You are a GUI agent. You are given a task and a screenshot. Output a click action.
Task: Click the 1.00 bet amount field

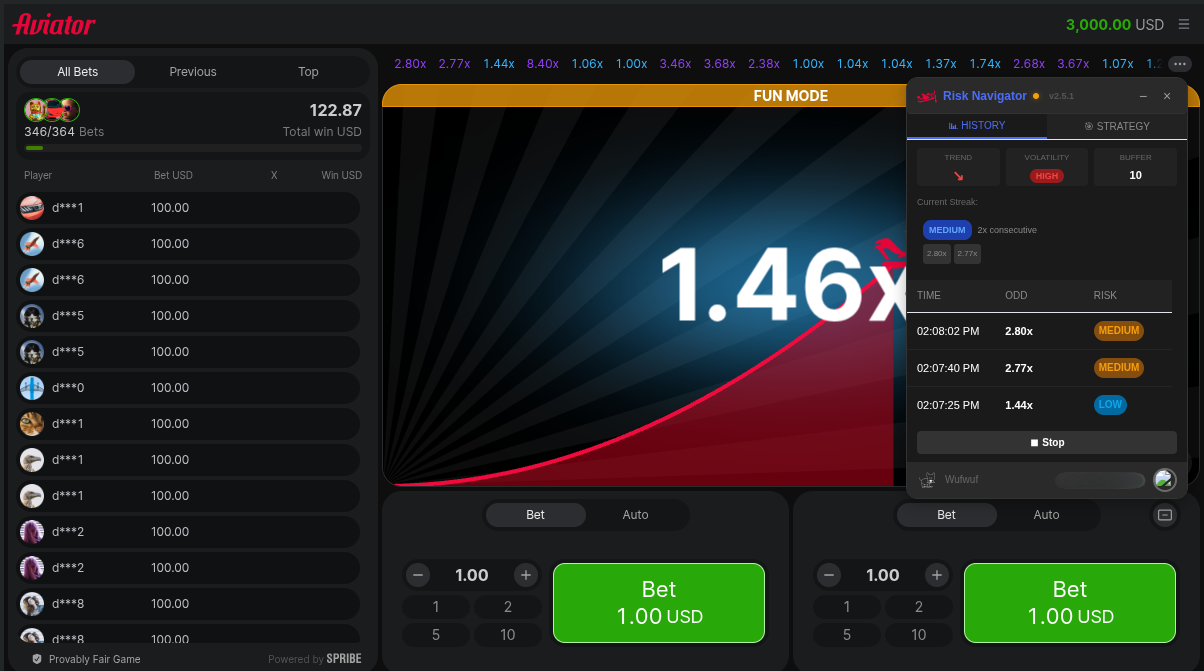pyautogui.click(x=471, y=575)
